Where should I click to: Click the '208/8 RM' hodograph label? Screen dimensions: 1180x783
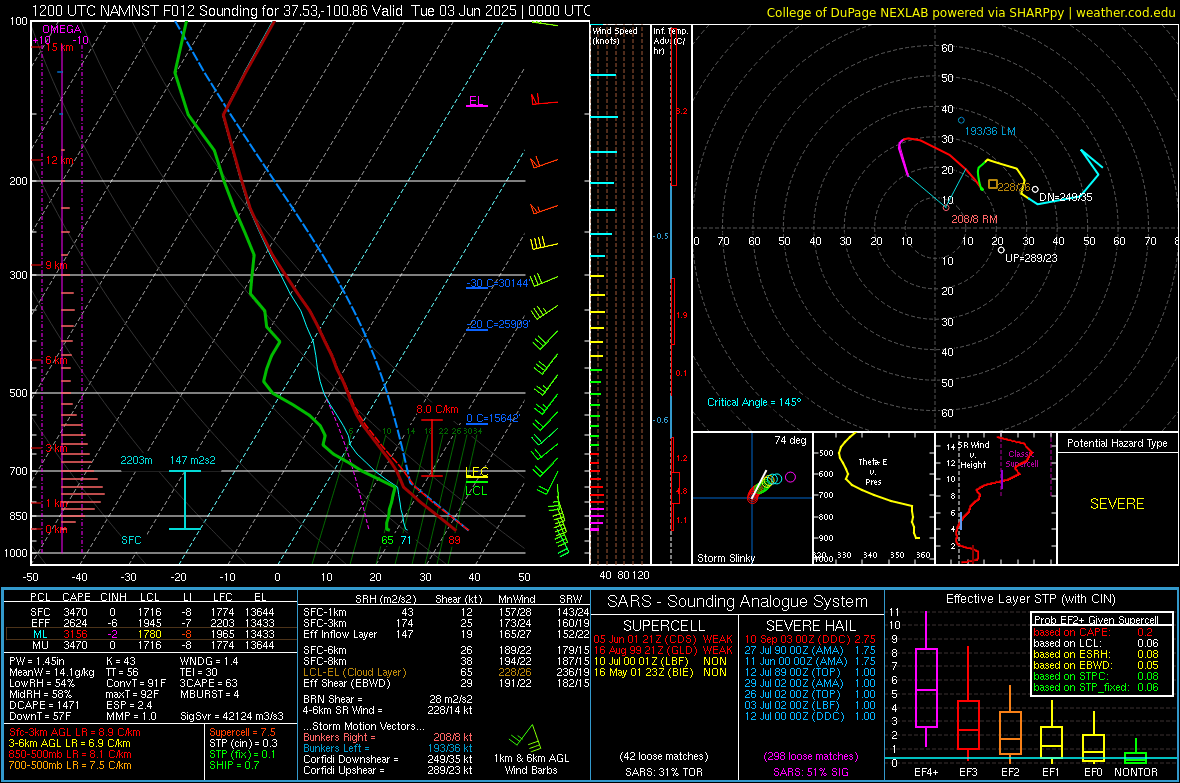point(974,219)
